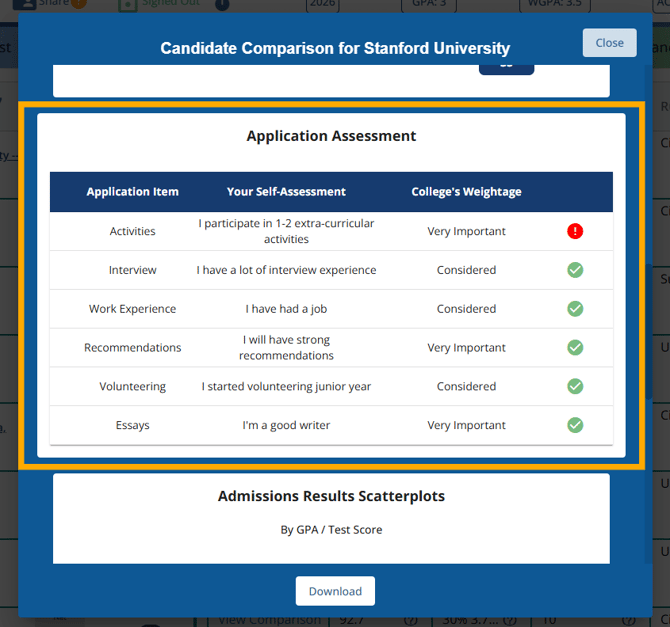Click the Essays row label
This screenshot has width=670, height=627.
[133, 425]
